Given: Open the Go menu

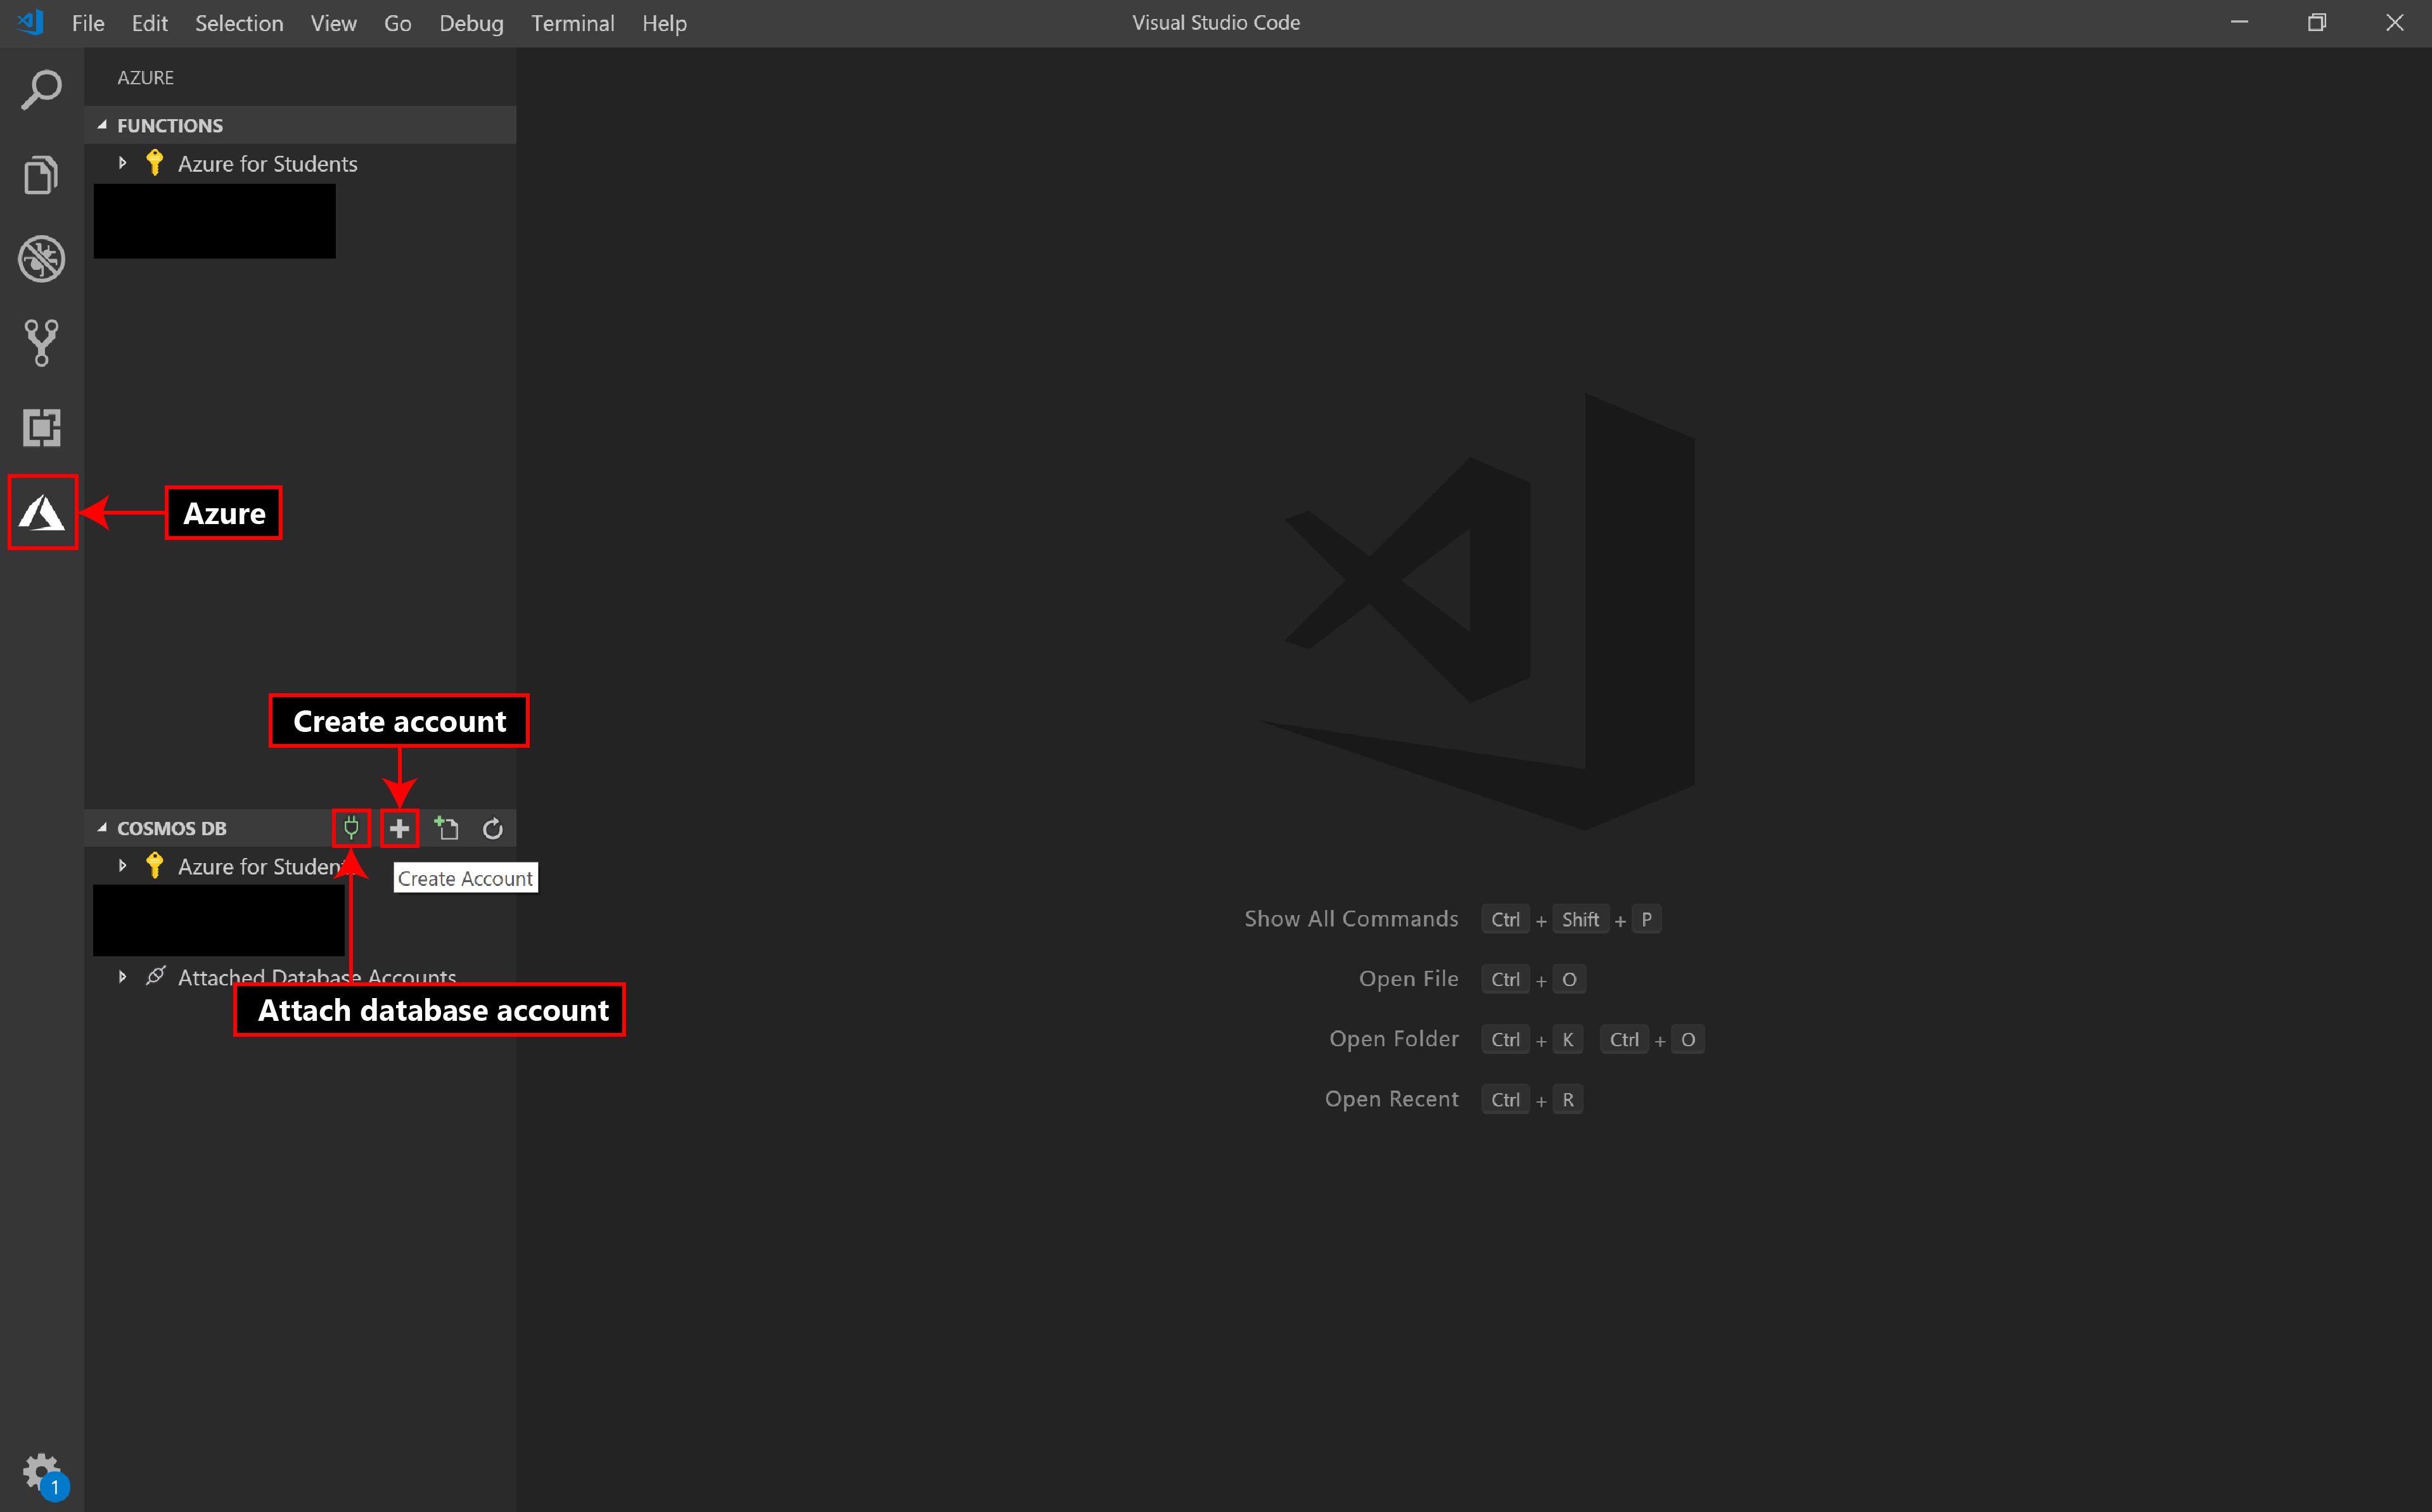Looking at the screenshot, I should click(397, 23).
